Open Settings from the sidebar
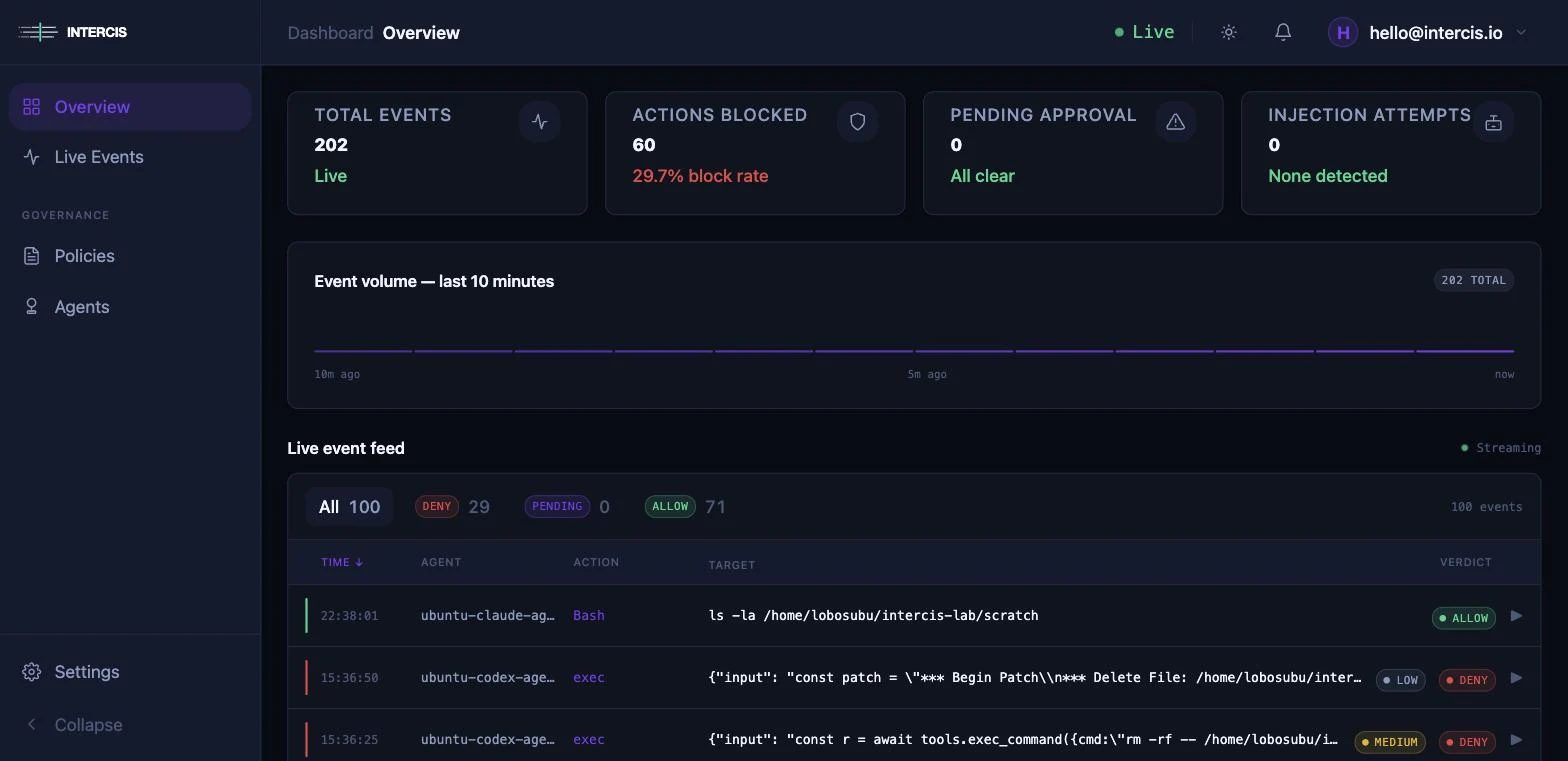 click(x=130, y=672)
